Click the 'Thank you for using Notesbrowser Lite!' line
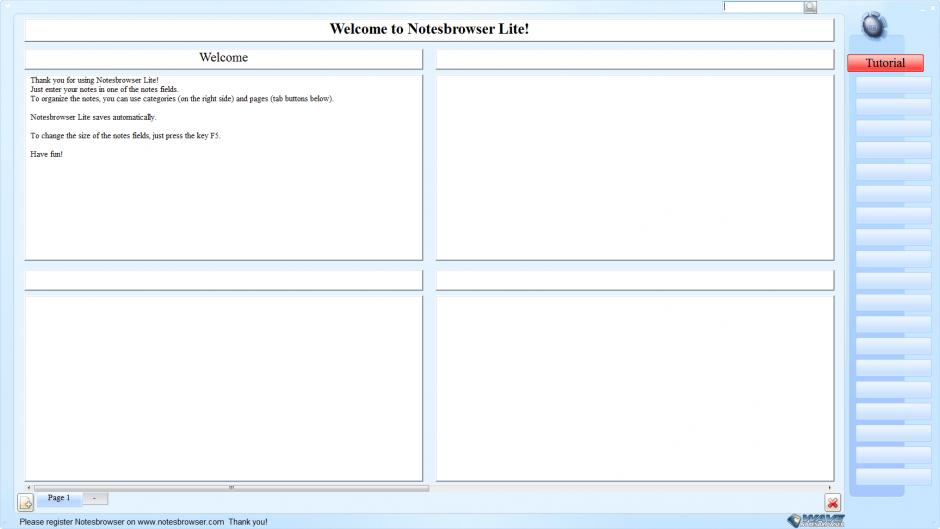 pos(94,80)
